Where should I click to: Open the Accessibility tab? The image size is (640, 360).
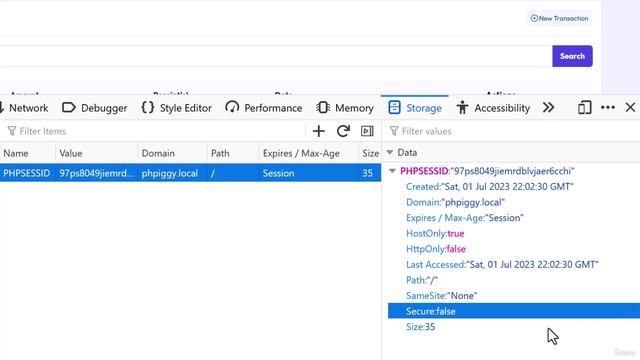(x=493, y=108)
